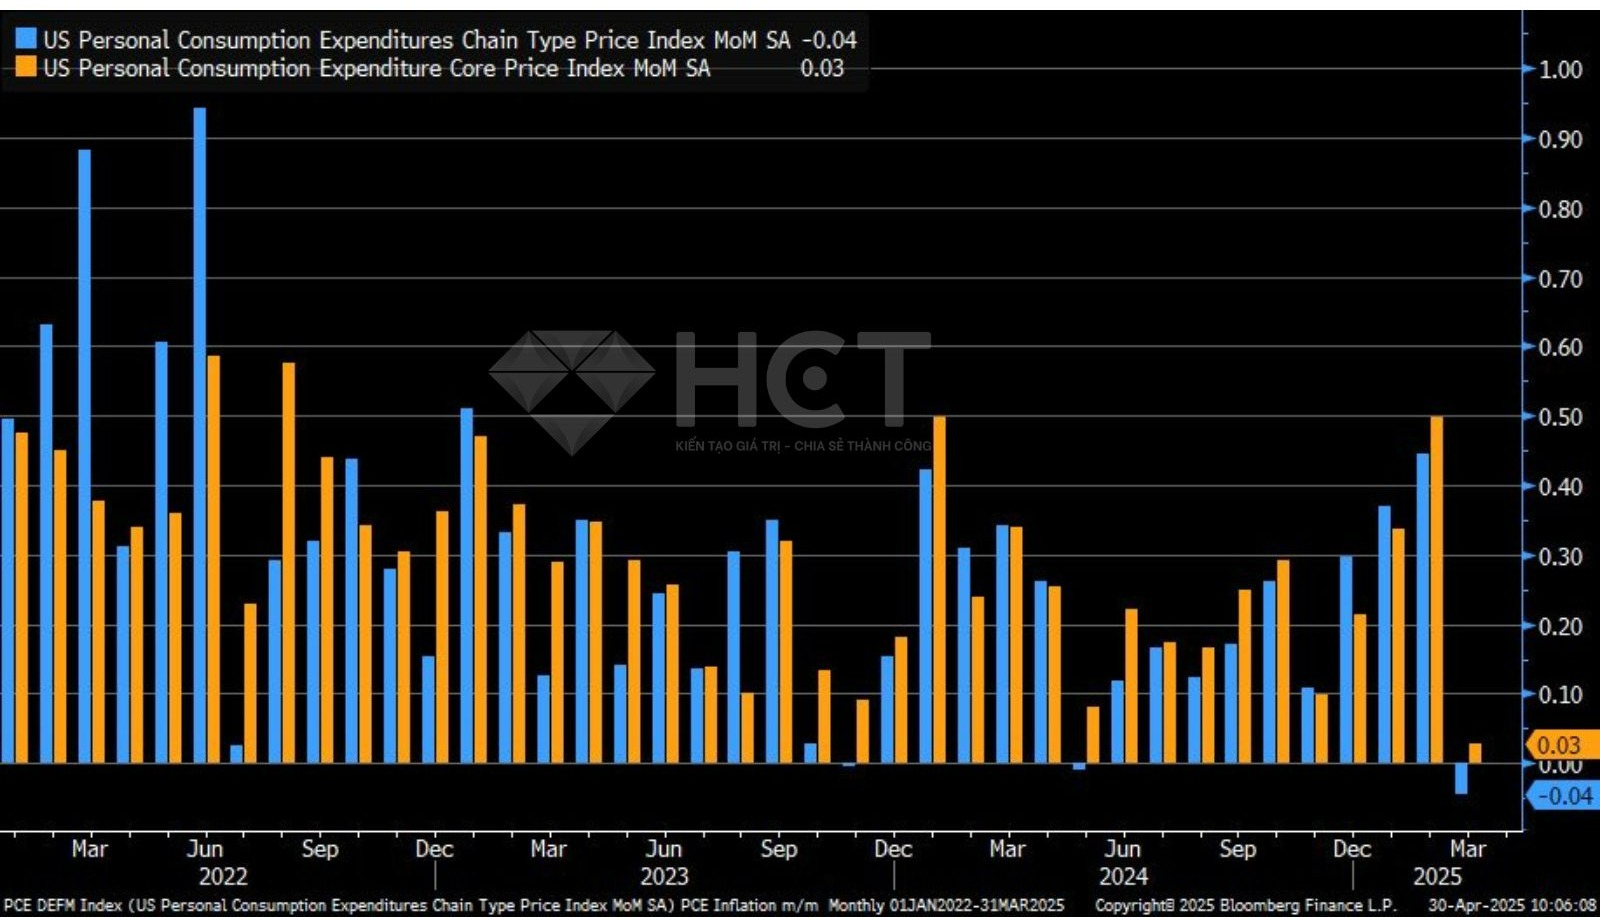Click the blue -0.04 axis value tag
This screenshot has height=917, width=1600.
pos(1561,796)
